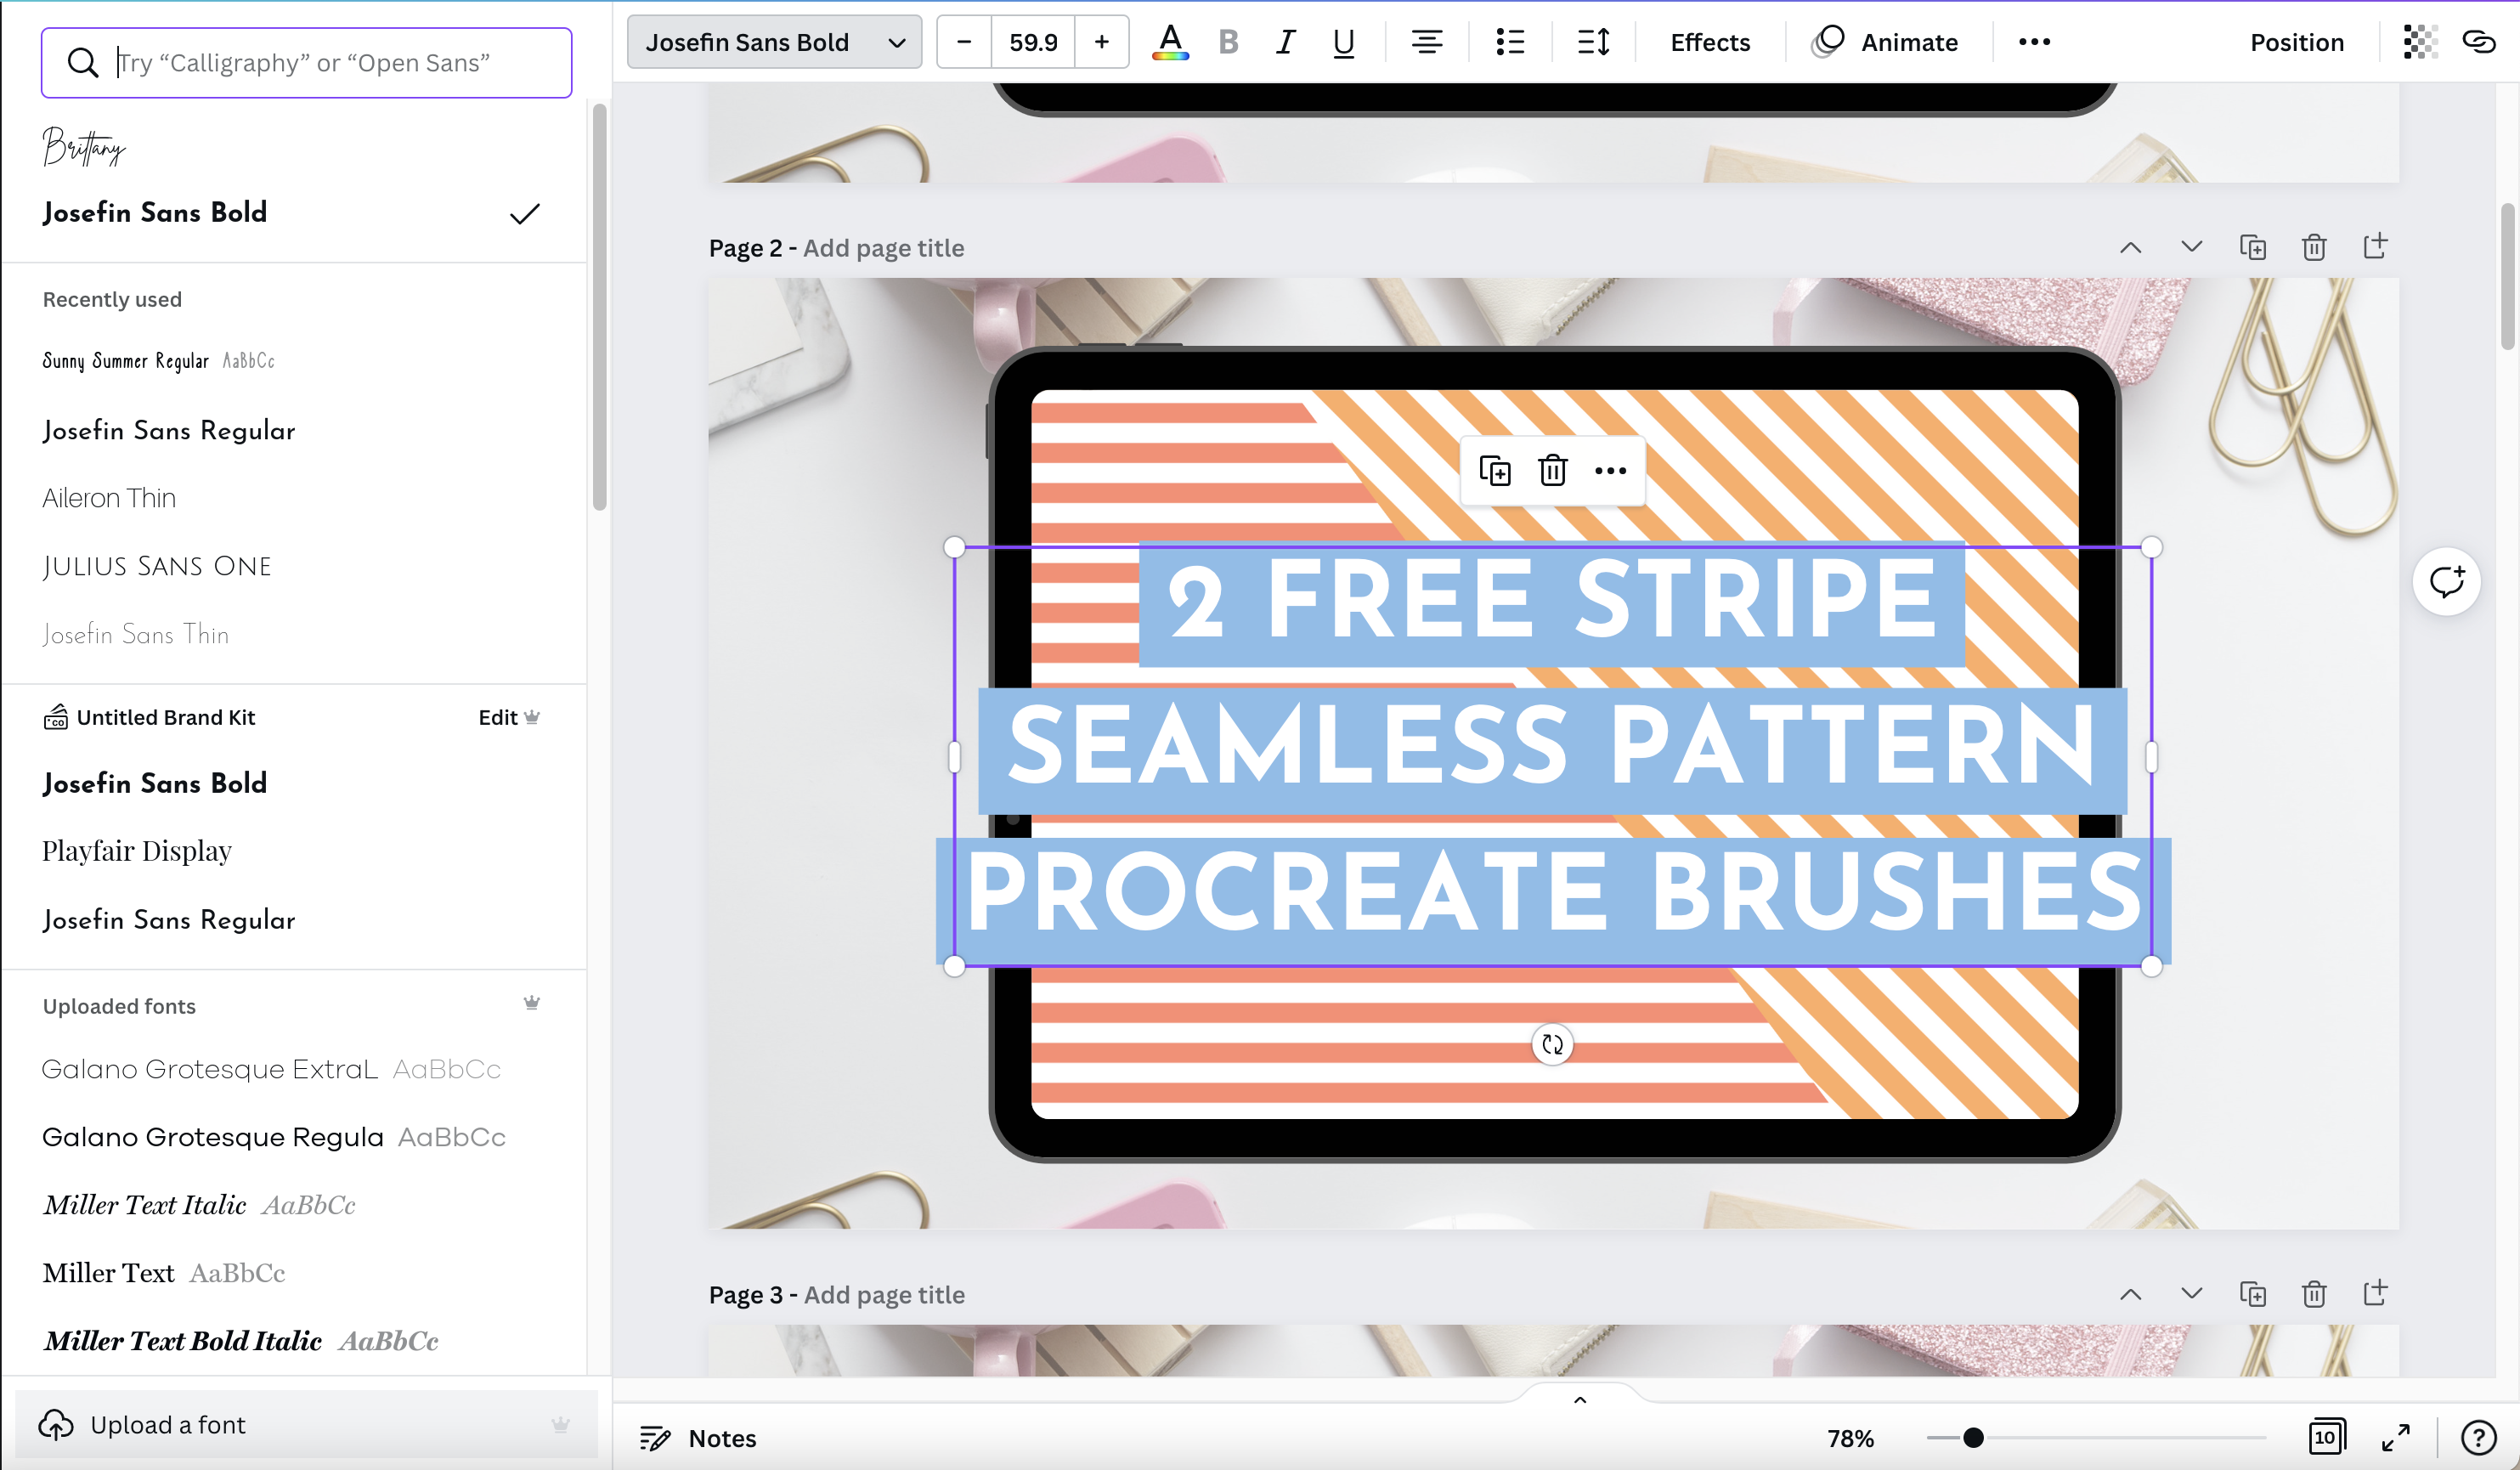Select the Brittany script font
The image size is (2520, 1470).
pos(84,147)
